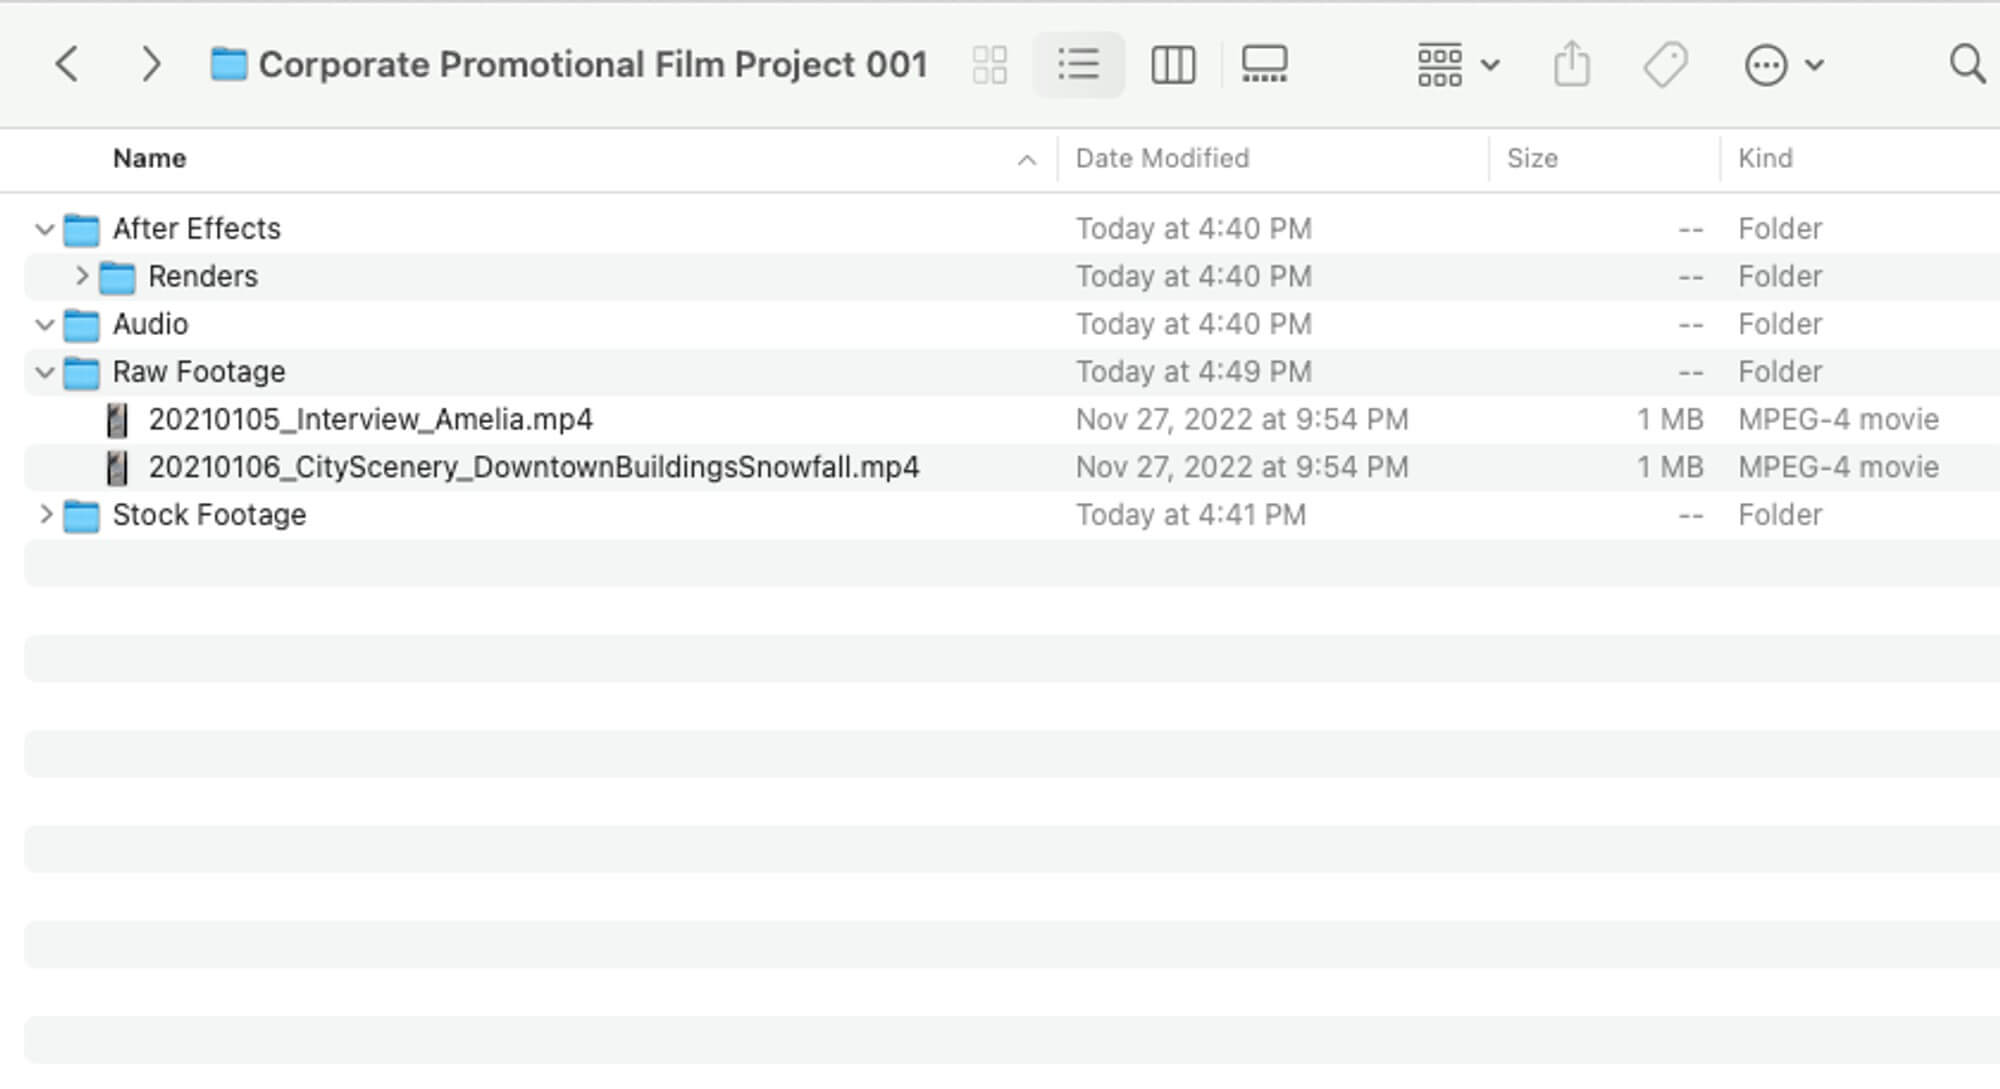Click the Name column header to sort
Image resolution: width=2000 pixels, height=1089 pixels.
click(x=149, y=157)
